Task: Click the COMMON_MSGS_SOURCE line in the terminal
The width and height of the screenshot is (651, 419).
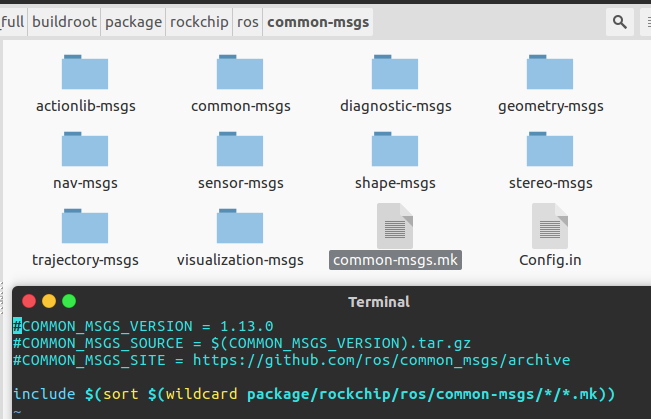Action: [x=242, y=343]
